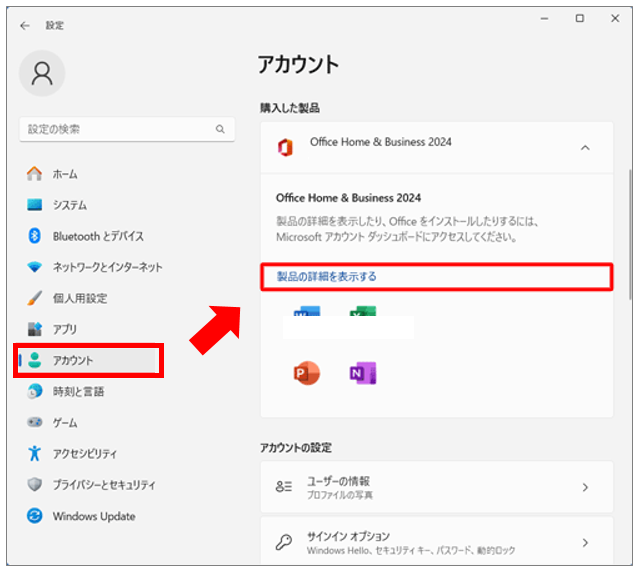
Task: Click the user profile avatar
Action: point(42,73)
